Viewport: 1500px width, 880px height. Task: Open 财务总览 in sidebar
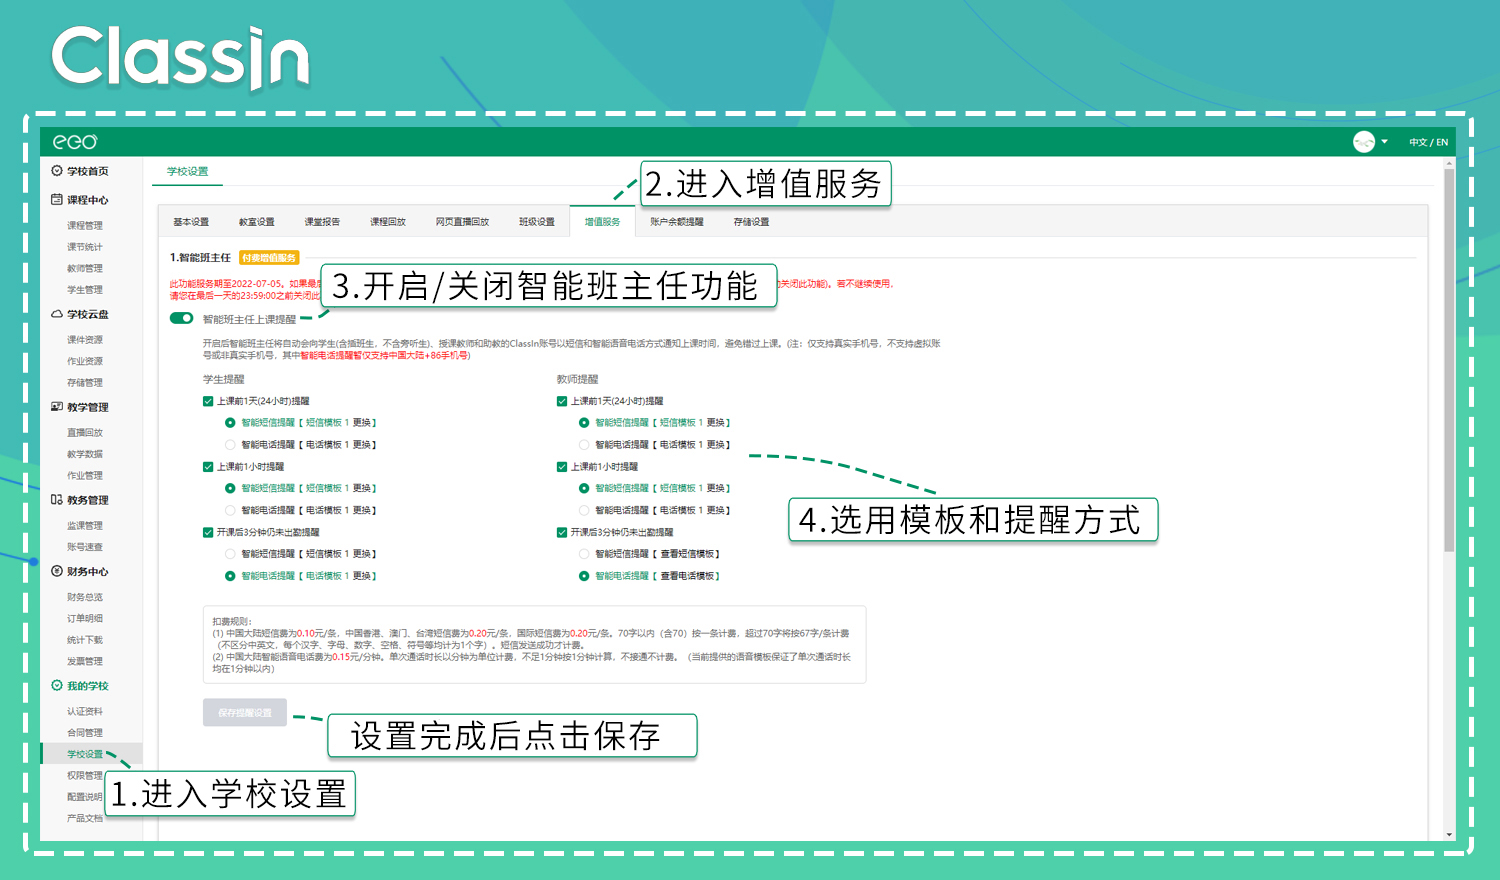click(x=85, y=597)
